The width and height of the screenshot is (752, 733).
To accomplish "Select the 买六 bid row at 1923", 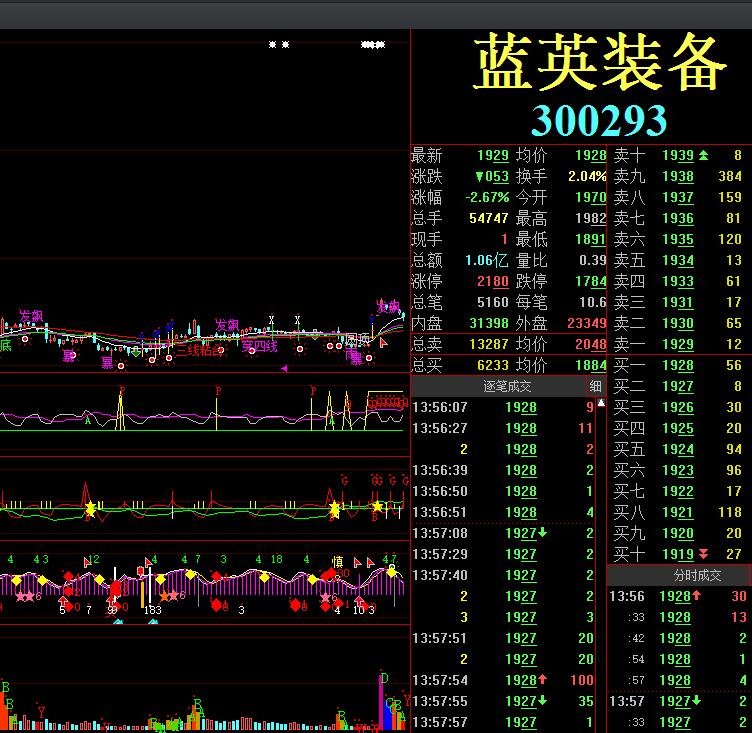I will point(679,470).
